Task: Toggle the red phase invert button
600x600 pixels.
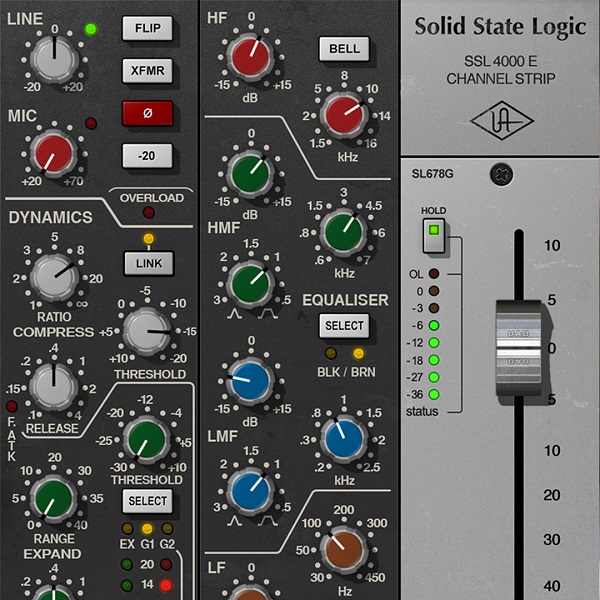Action: (147, 113)
